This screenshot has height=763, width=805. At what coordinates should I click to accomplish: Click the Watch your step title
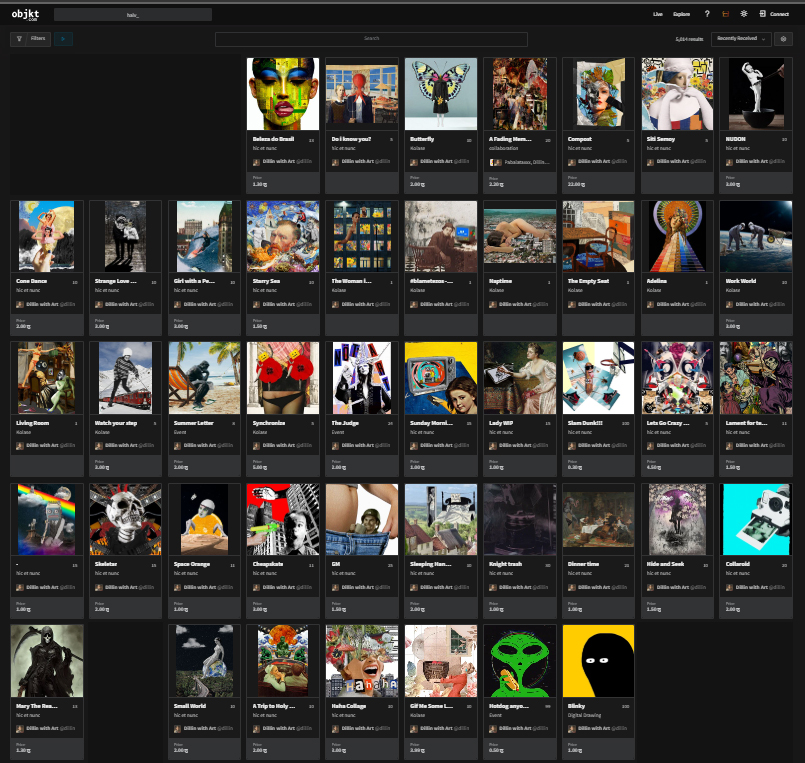click(x=116, y=423)
